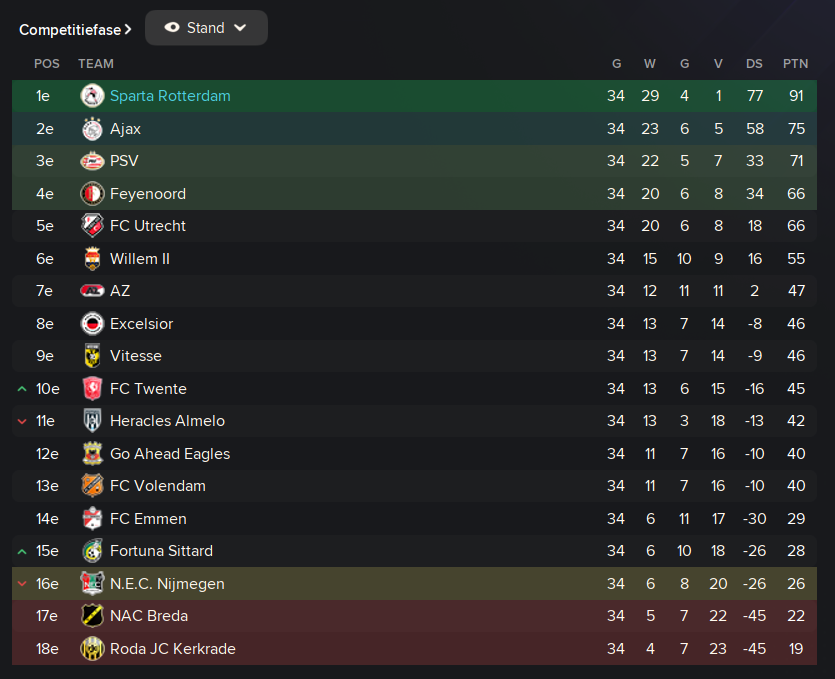Image resolution: width=835 pixels, height=679 pixels.
Task: Select the Vitesse club badge
Action: pos(92,356)
